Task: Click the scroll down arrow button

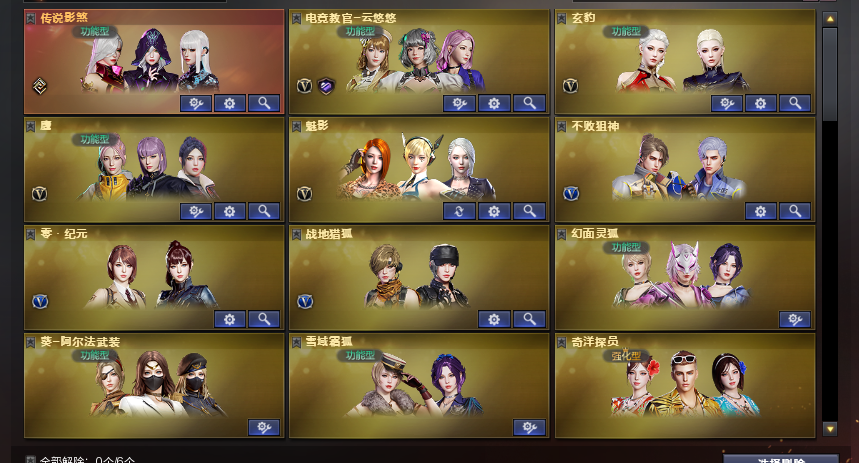Action: click(x=830, y=428)
